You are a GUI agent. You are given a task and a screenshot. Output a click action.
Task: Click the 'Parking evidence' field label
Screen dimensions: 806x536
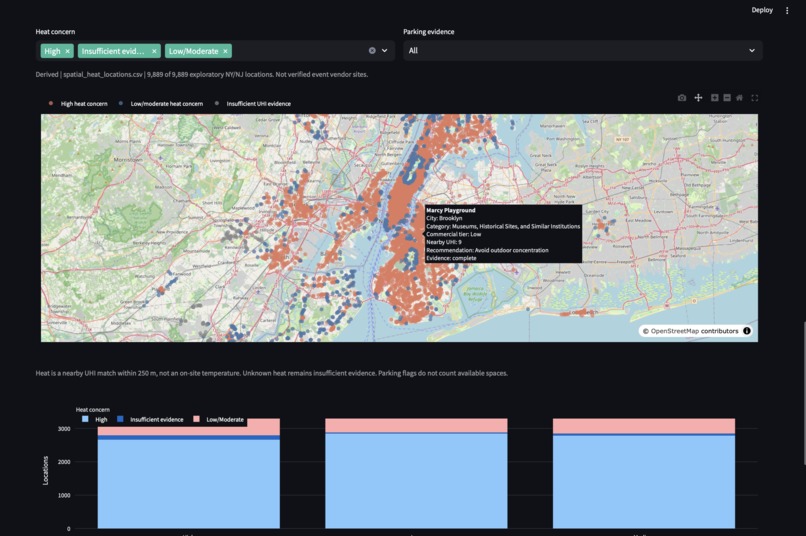[429, 31]
